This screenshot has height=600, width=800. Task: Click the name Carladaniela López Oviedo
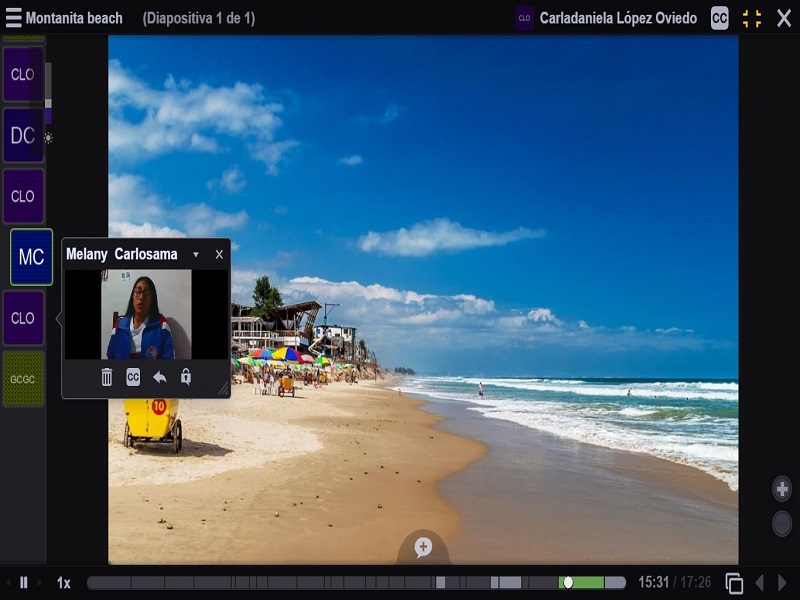click(x=618, y=18)
